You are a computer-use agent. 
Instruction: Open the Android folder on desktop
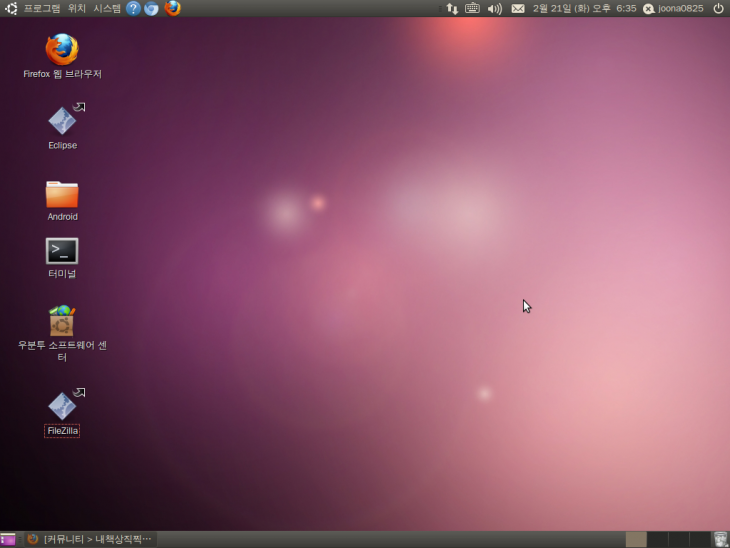click(62, 194)
